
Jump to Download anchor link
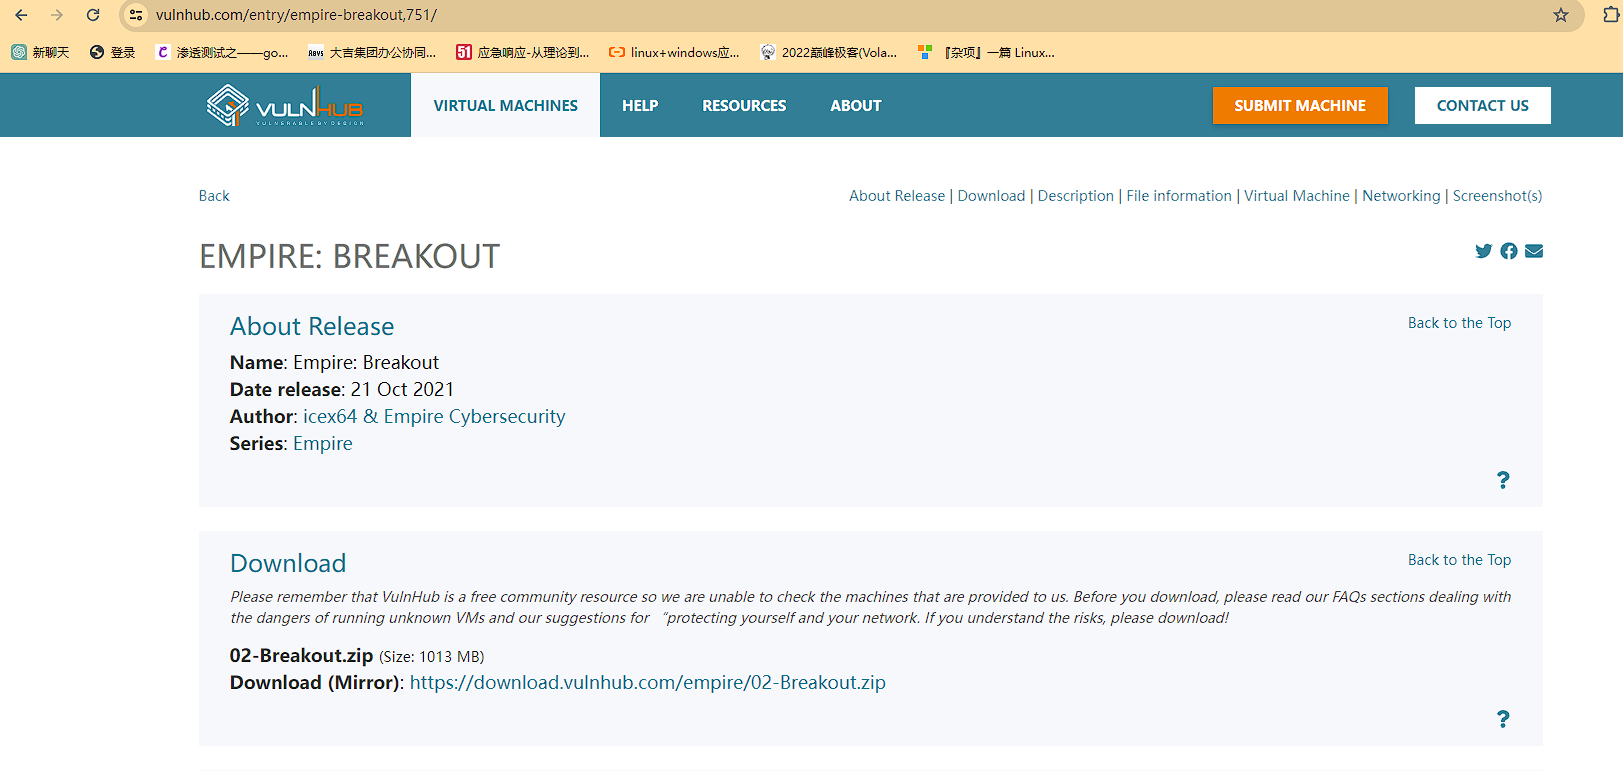point(991,196)
